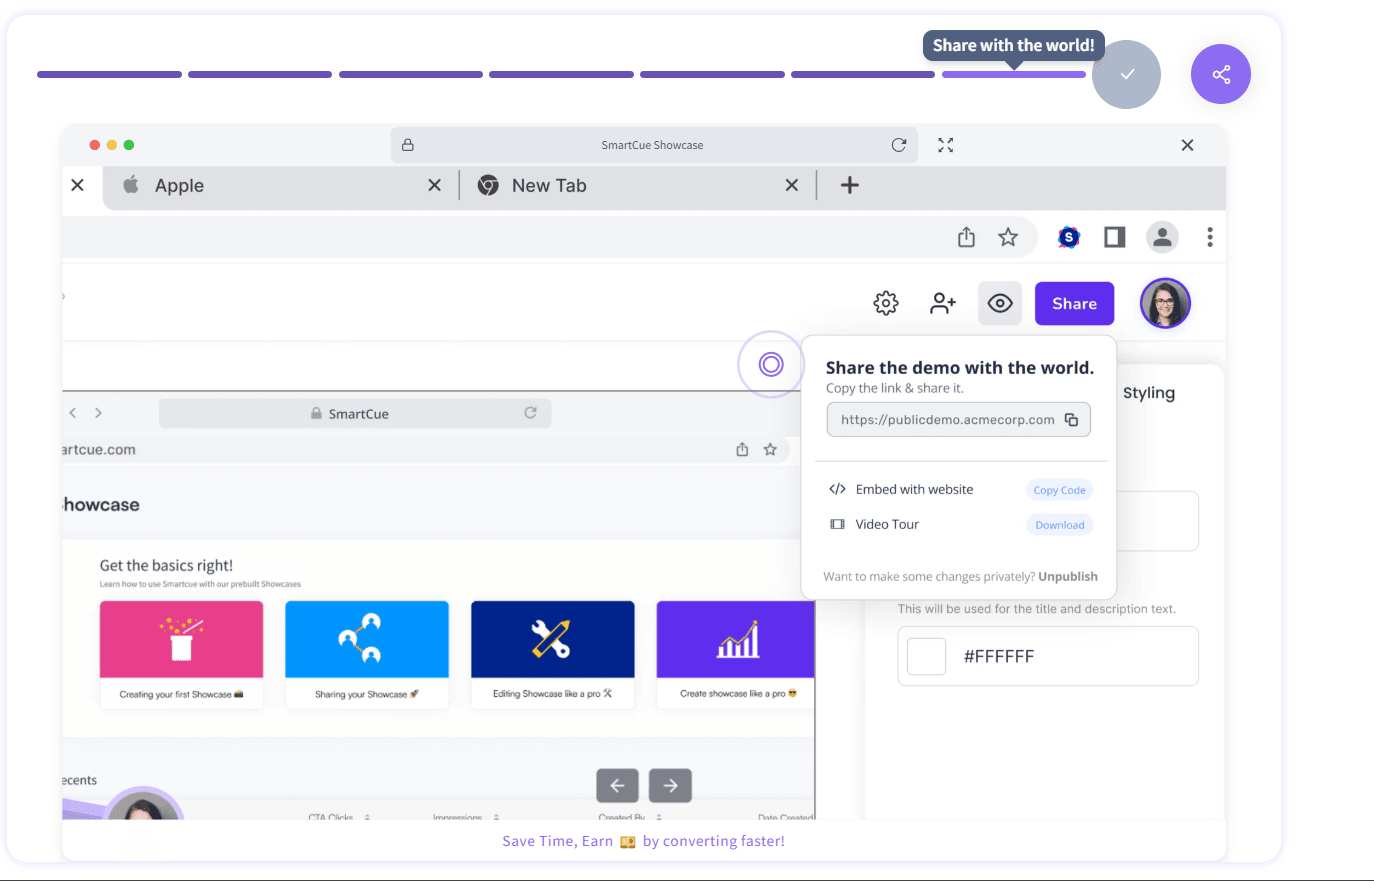1374x881 pixels.
Task: Reload the SmartCue Showcase page
Action: [x=898, y=145]
